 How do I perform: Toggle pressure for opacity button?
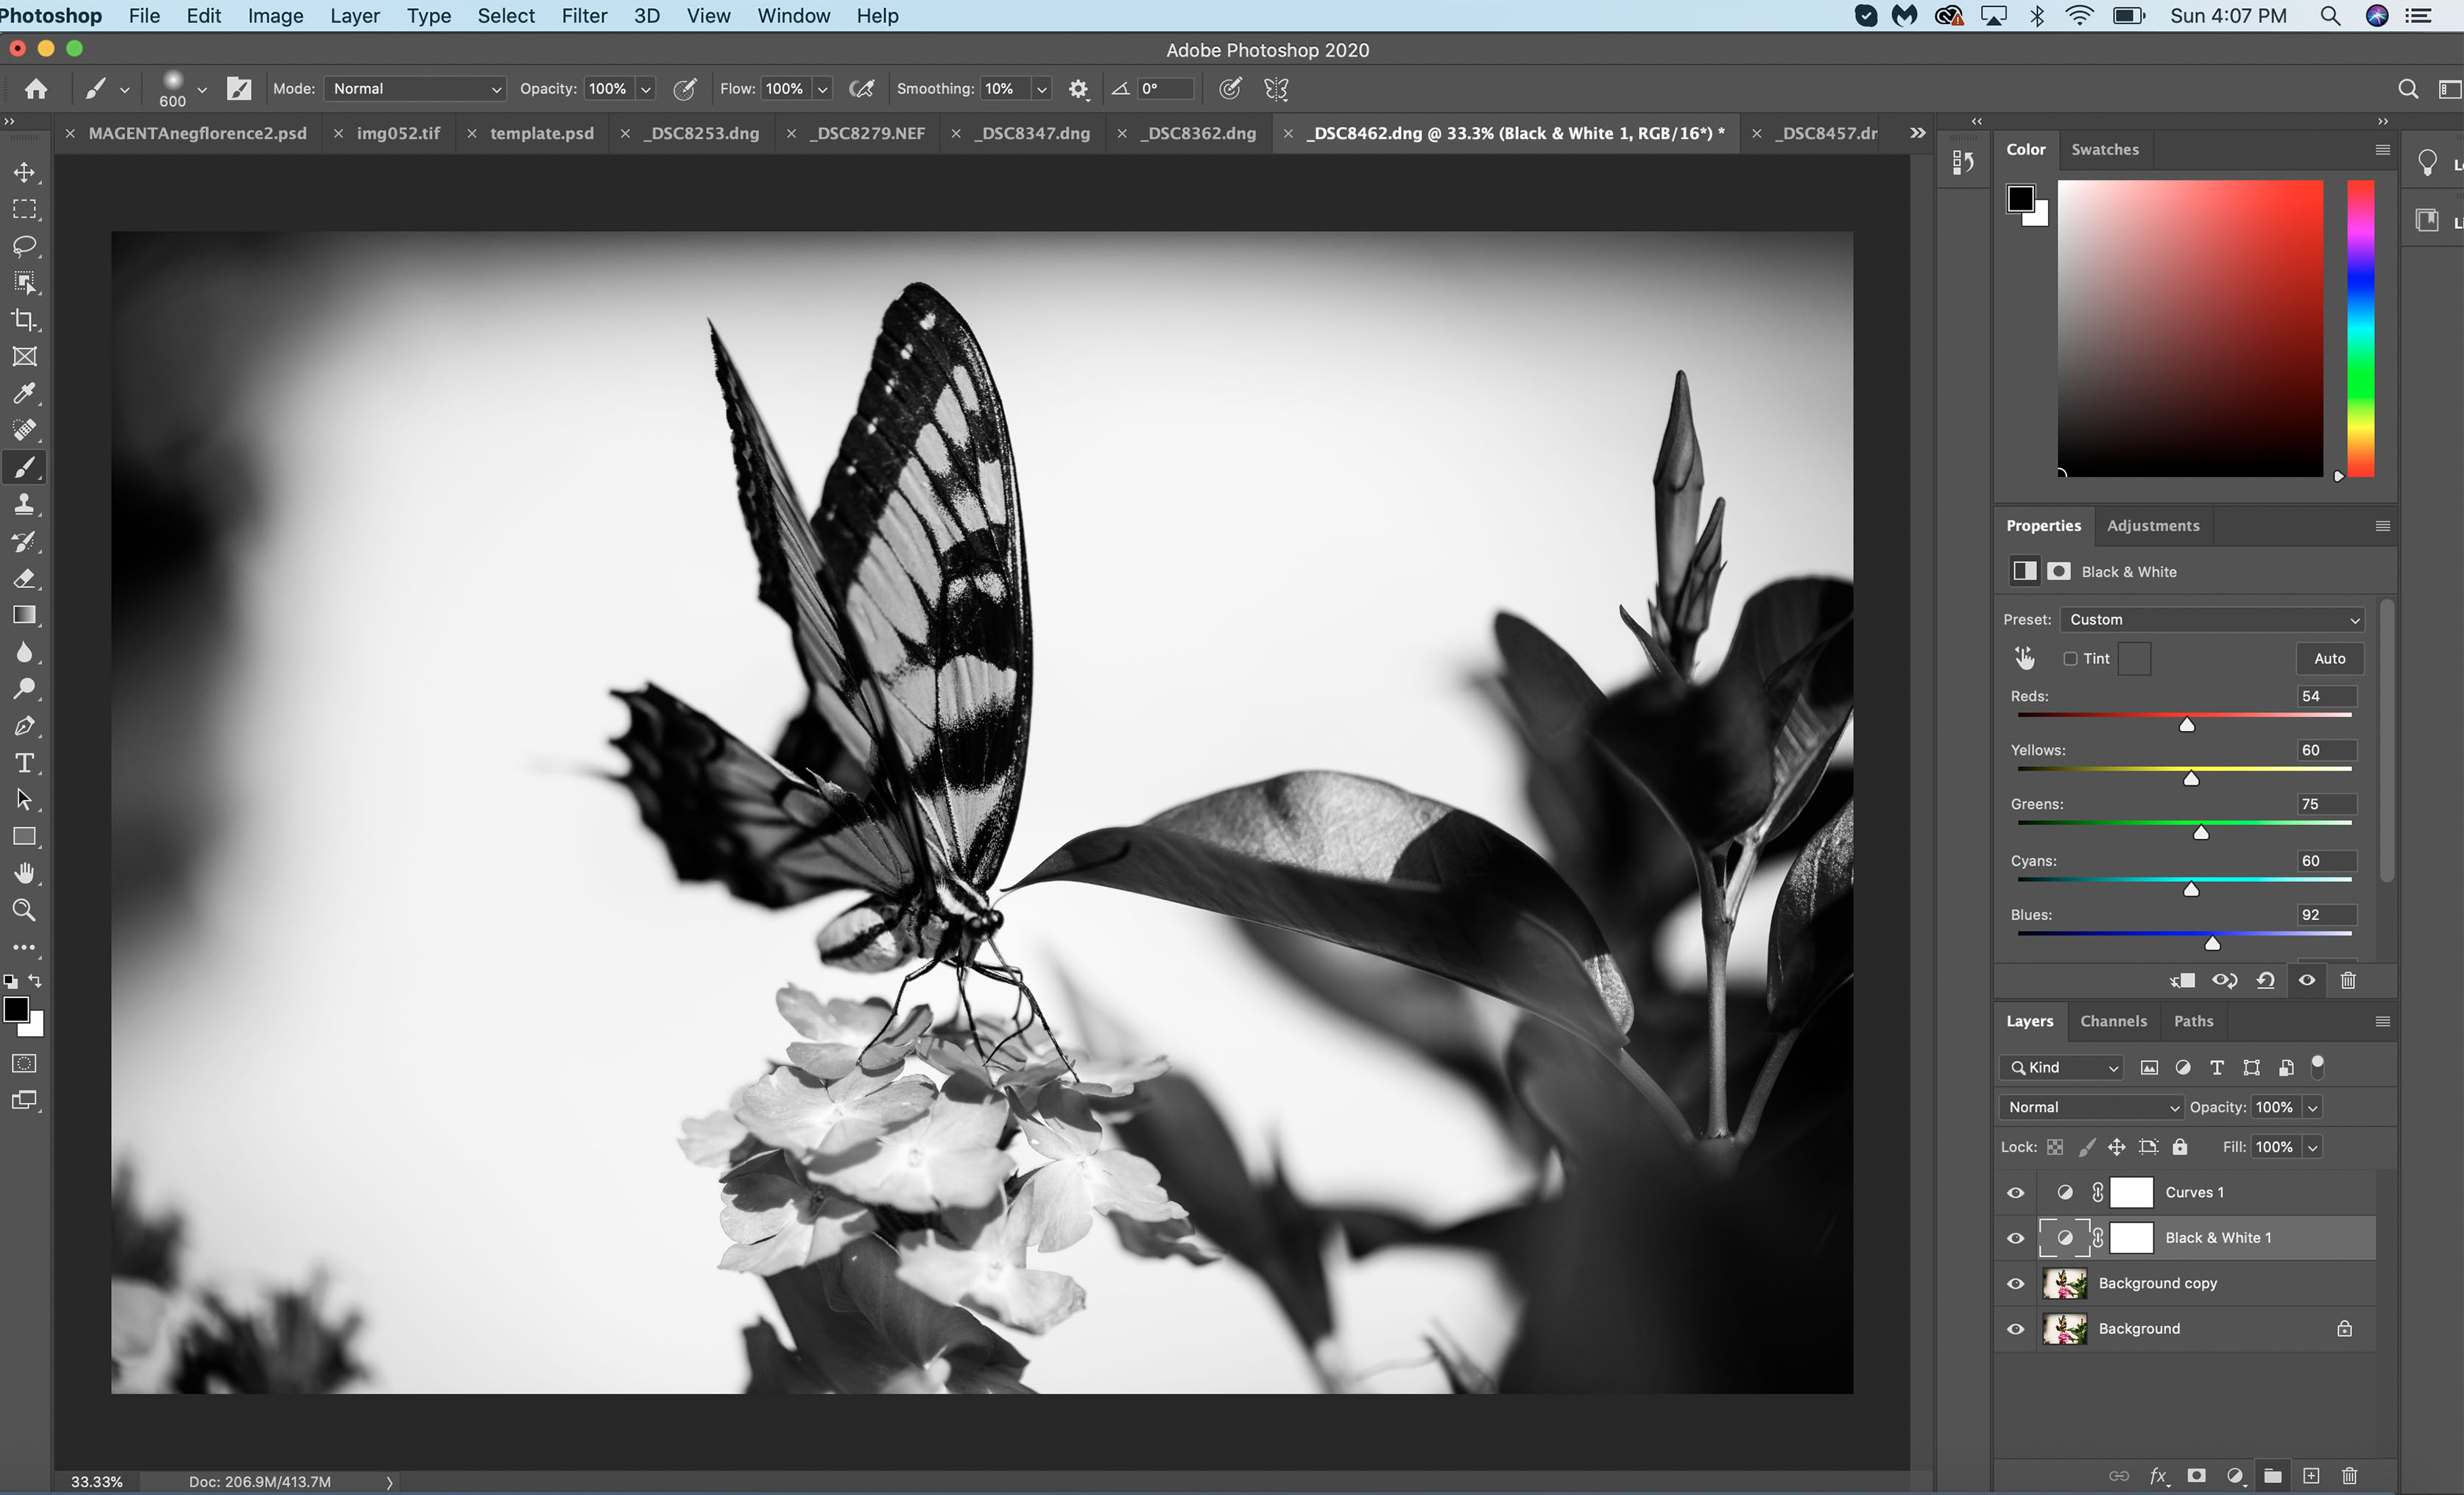685,89
